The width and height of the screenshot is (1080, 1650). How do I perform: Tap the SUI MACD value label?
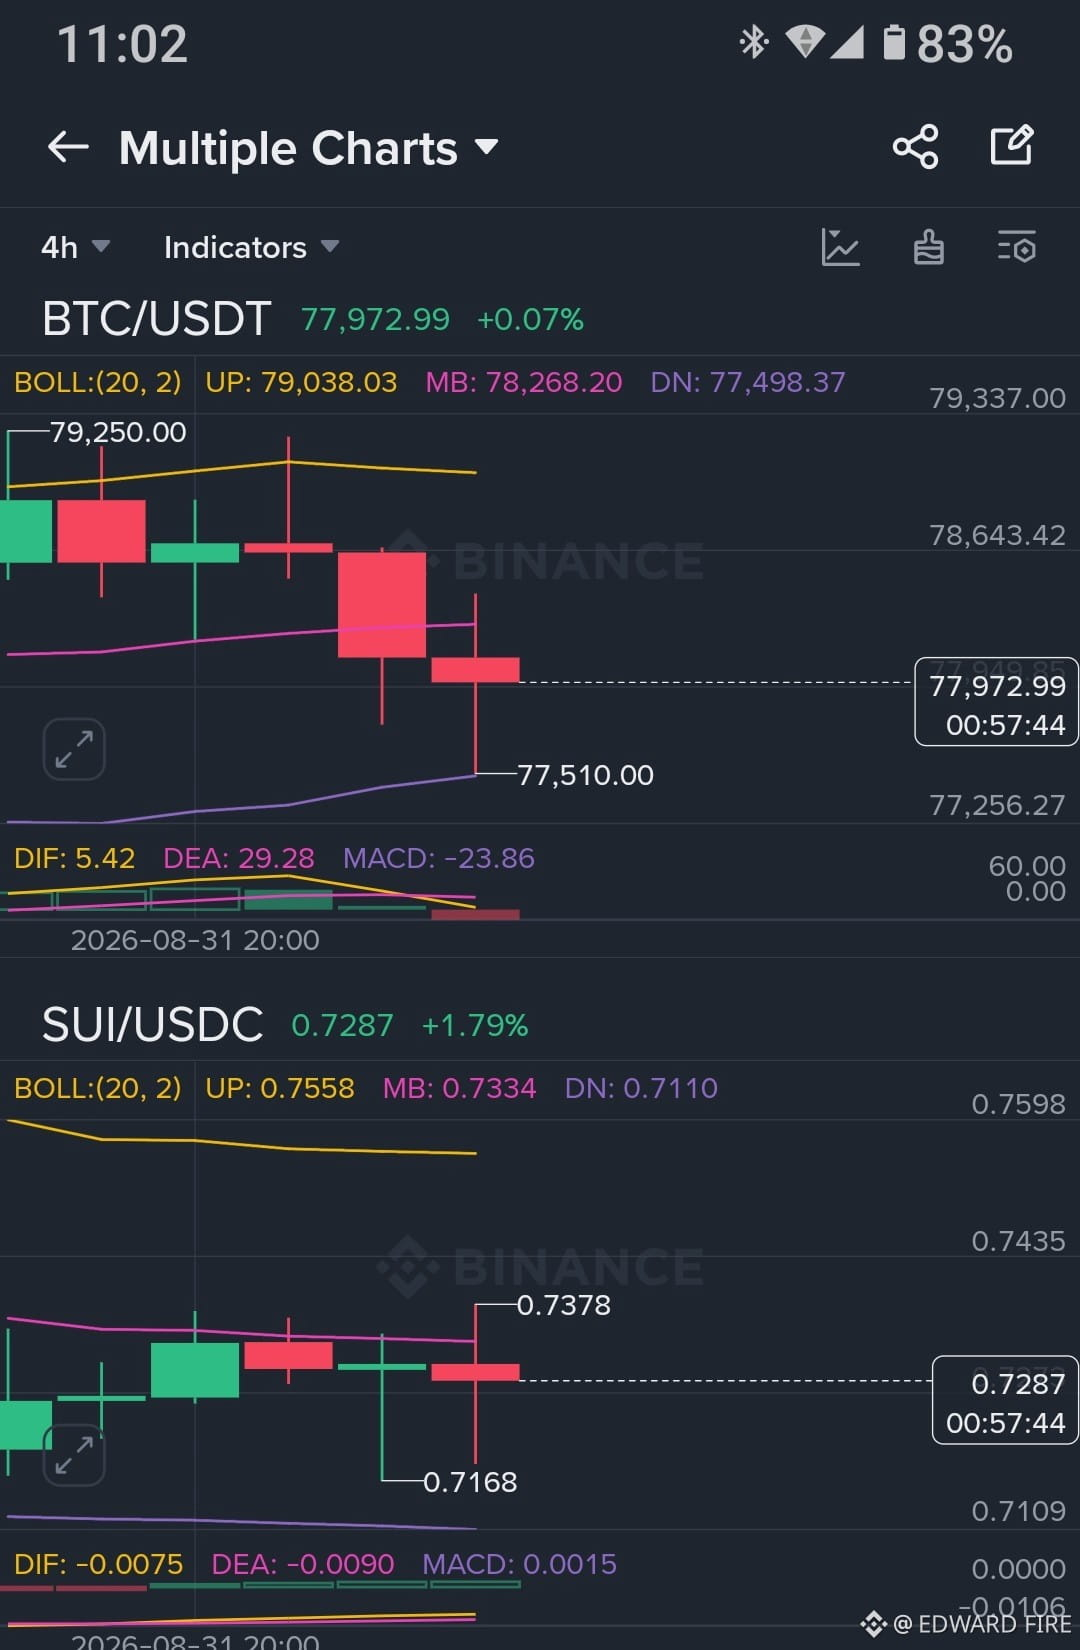(520, 1564)
